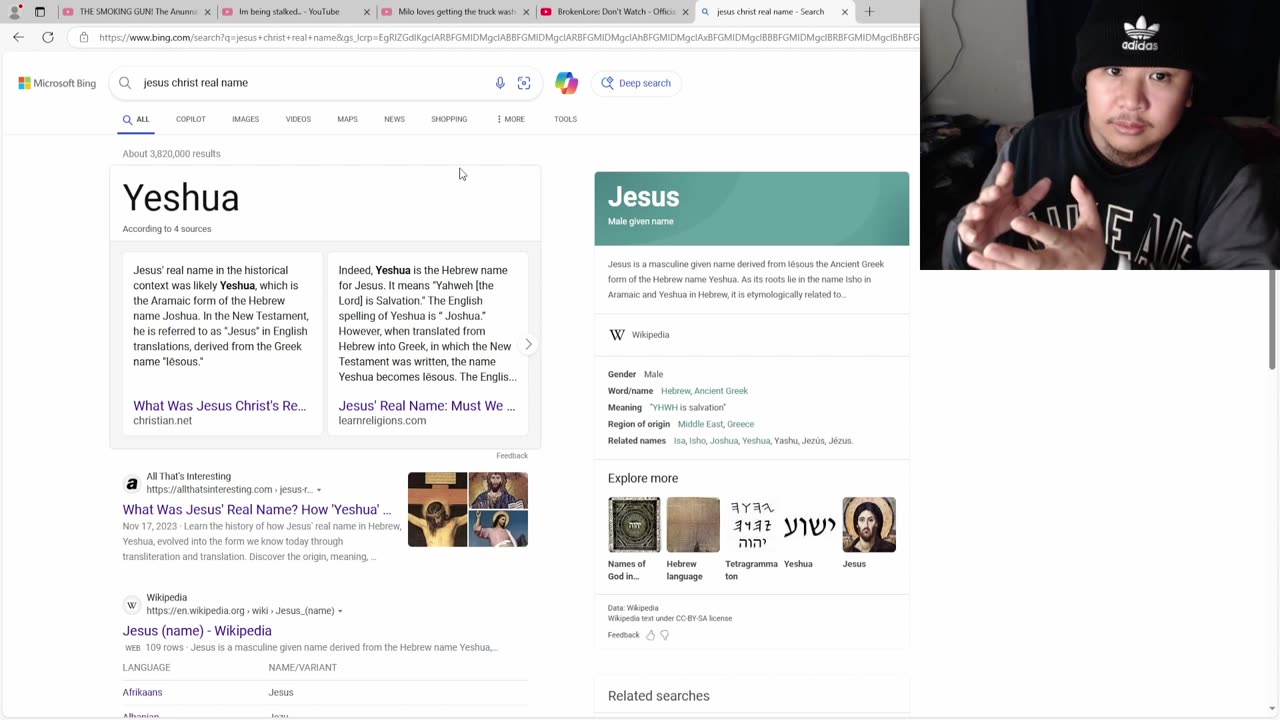Click the browser back arrow
This screenshot has width=1280, height=720.
pos(18,37)
